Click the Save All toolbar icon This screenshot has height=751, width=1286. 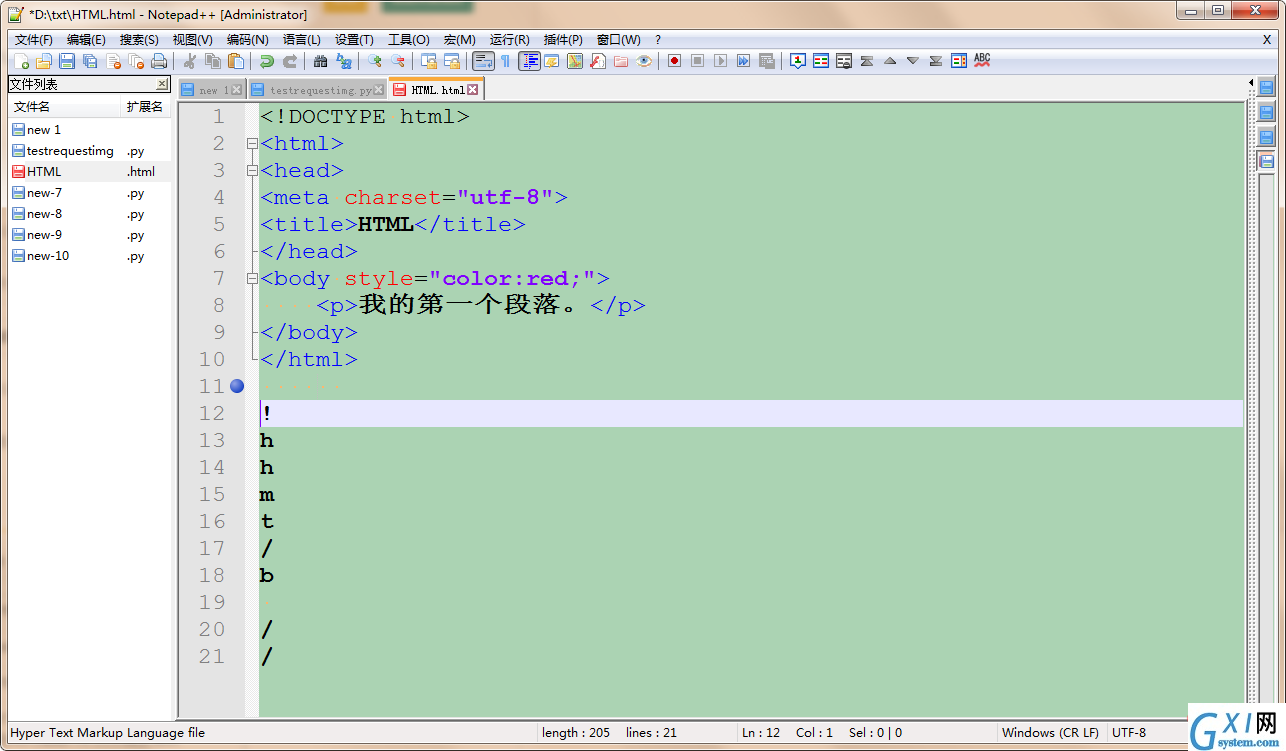pyautogui.click(x=90, y=61)
